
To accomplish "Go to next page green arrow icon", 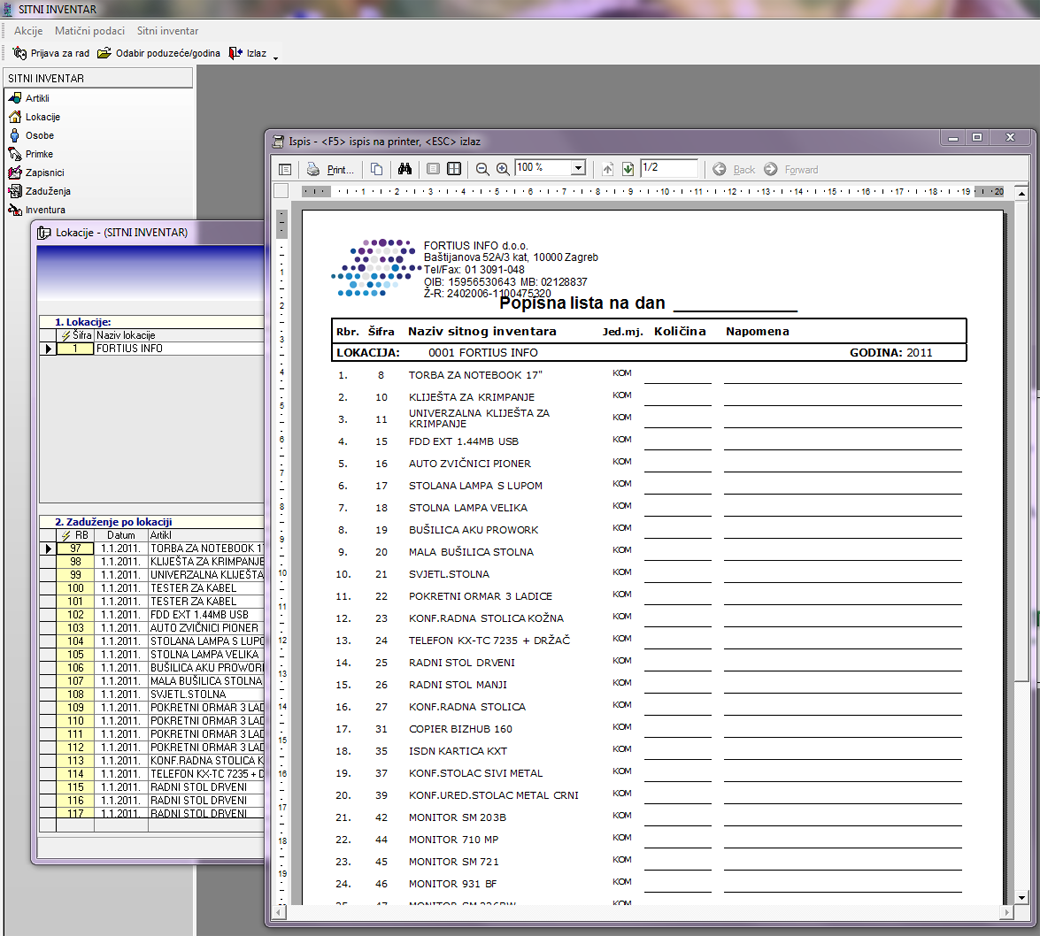I will pos(628,169).
